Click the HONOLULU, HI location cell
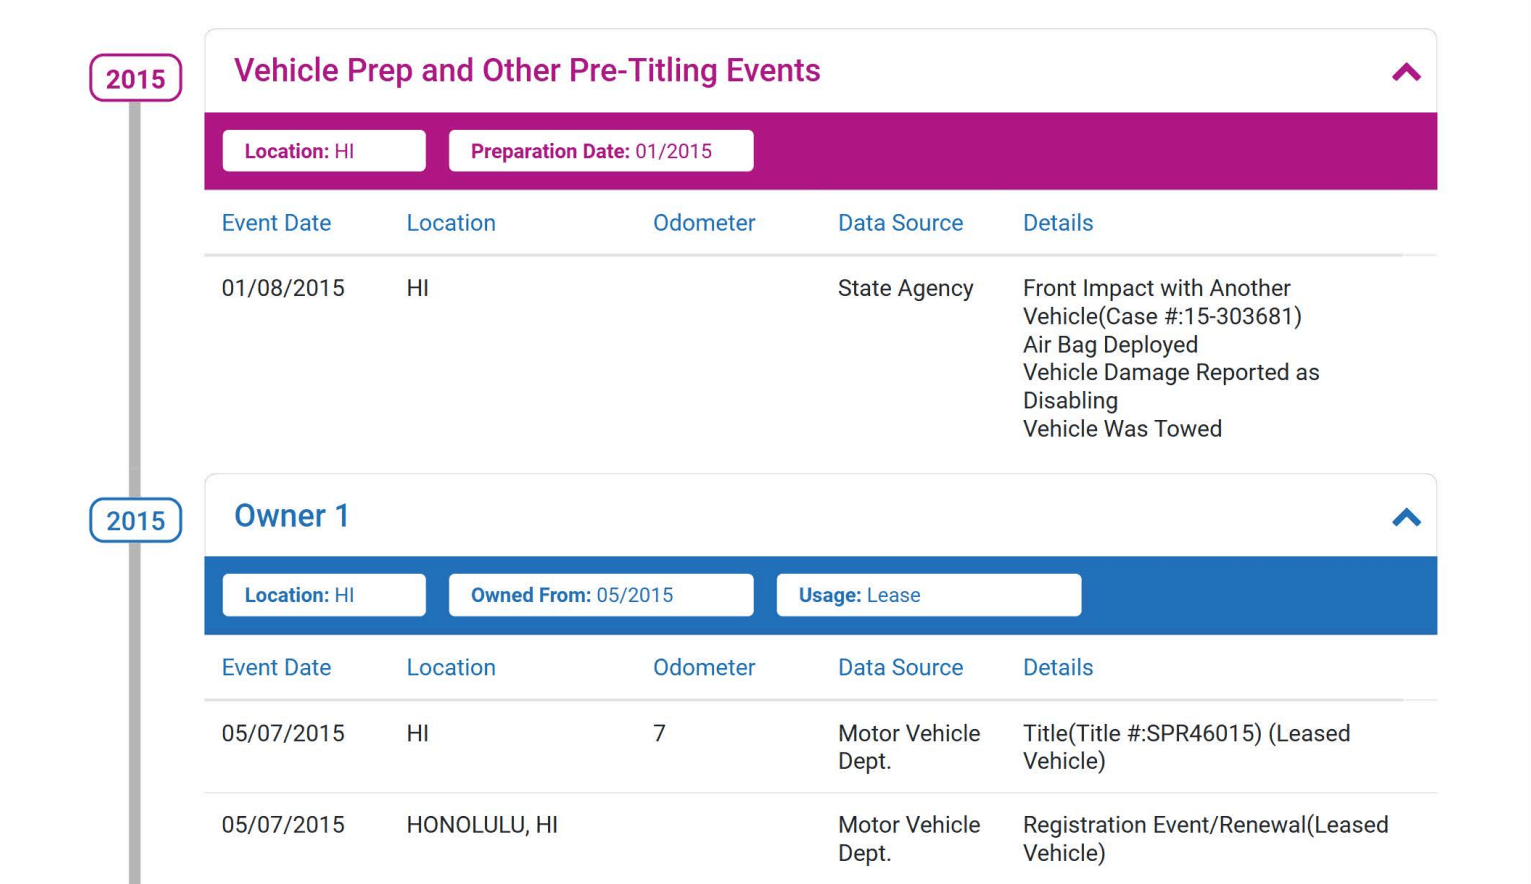The width and height of the screenshot is (1531, 884). click(481, 825)
